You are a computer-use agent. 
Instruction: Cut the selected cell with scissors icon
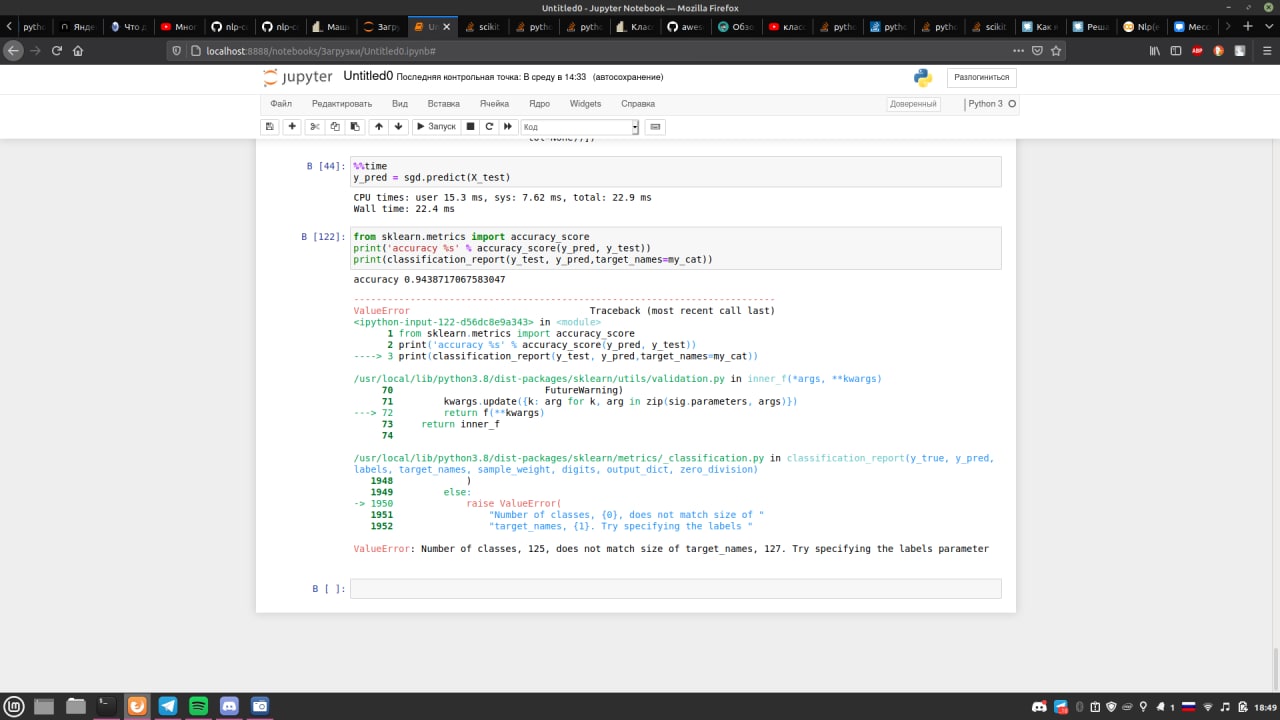pyautogui.click(x=315, y=127)
